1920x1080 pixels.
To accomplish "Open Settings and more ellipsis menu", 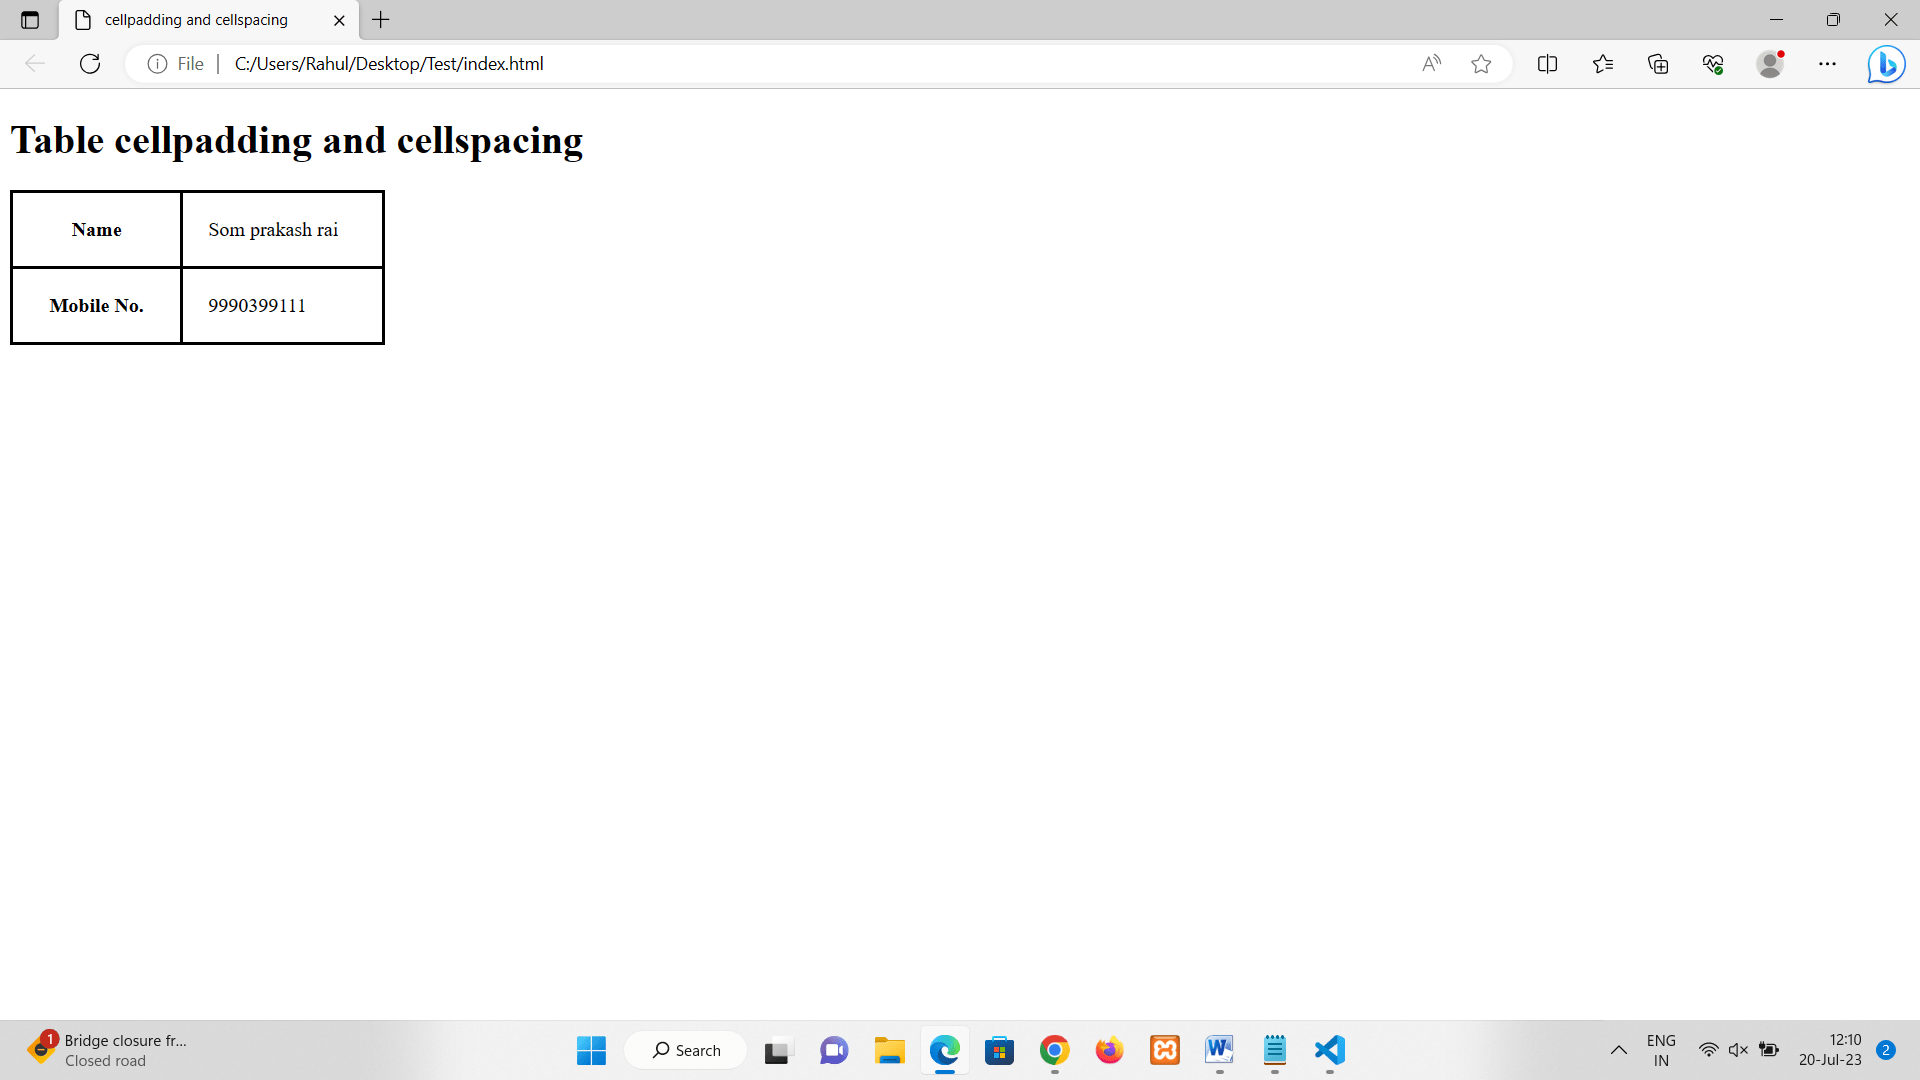I will click(x=1827, y=64).
